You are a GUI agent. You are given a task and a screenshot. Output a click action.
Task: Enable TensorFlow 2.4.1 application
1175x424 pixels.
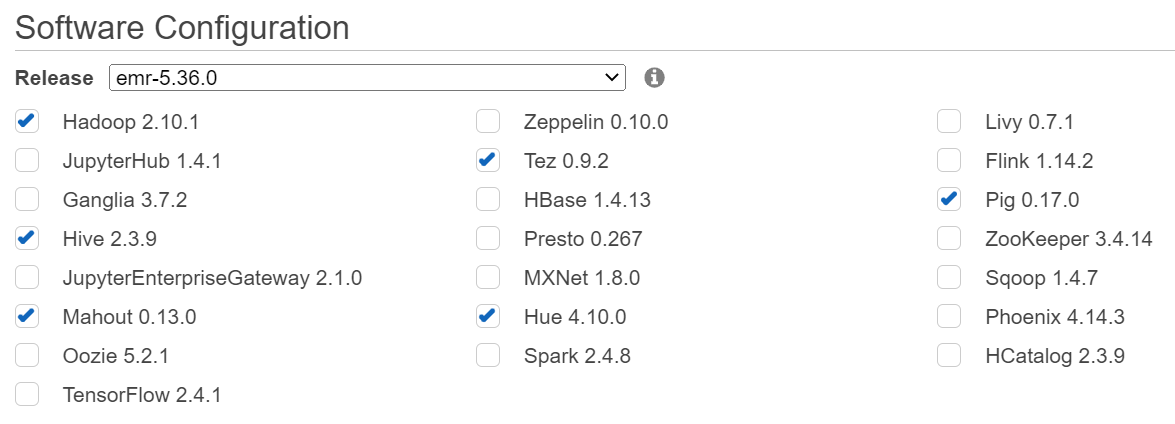click(27, 394)
